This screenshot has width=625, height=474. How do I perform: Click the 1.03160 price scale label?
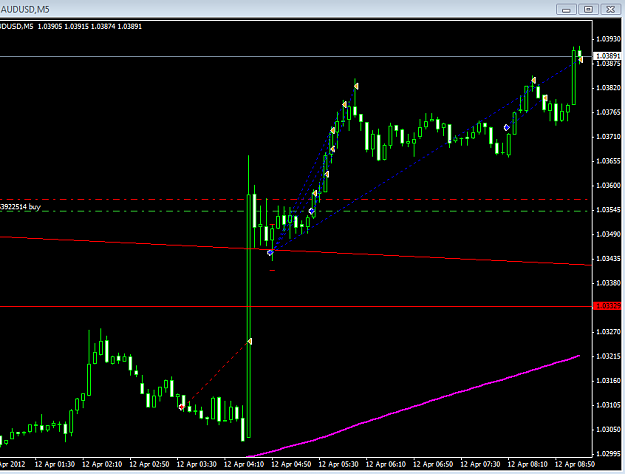pos(608,381)
